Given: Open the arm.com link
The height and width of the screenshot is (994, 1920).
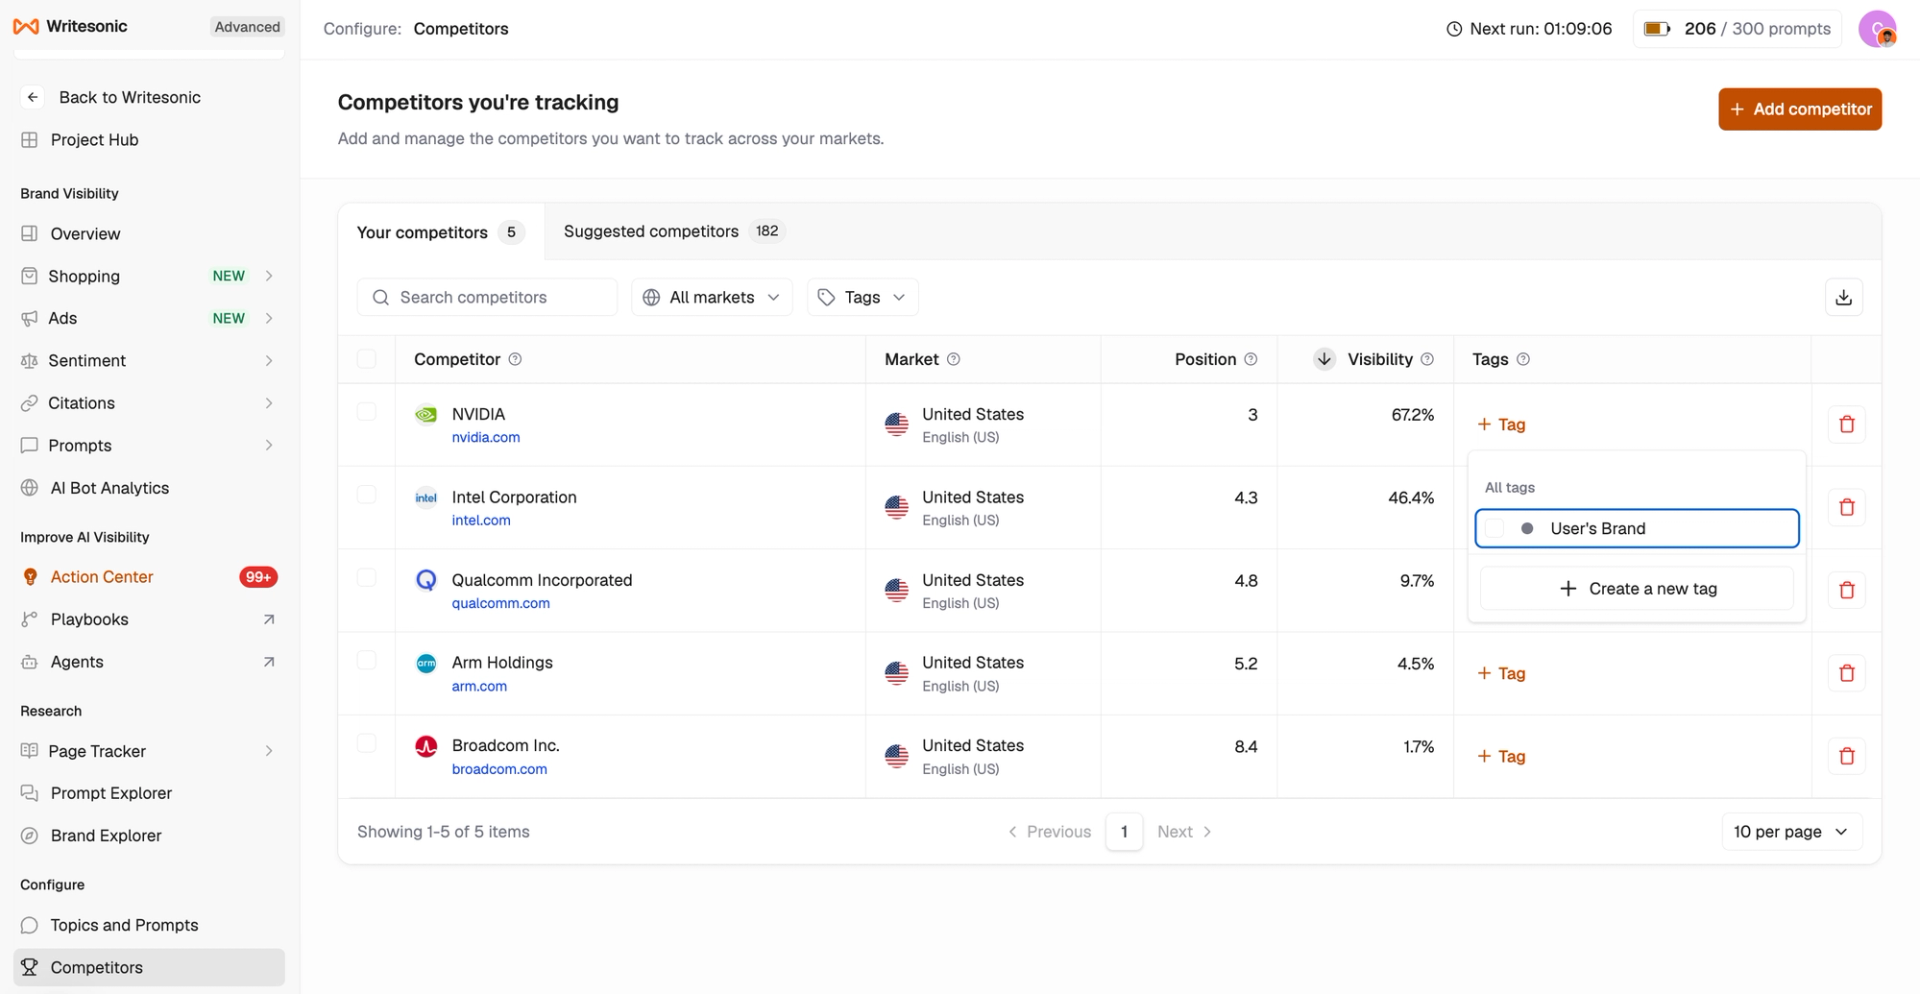Looking at the screenshot, I should [x=479, y=686].
